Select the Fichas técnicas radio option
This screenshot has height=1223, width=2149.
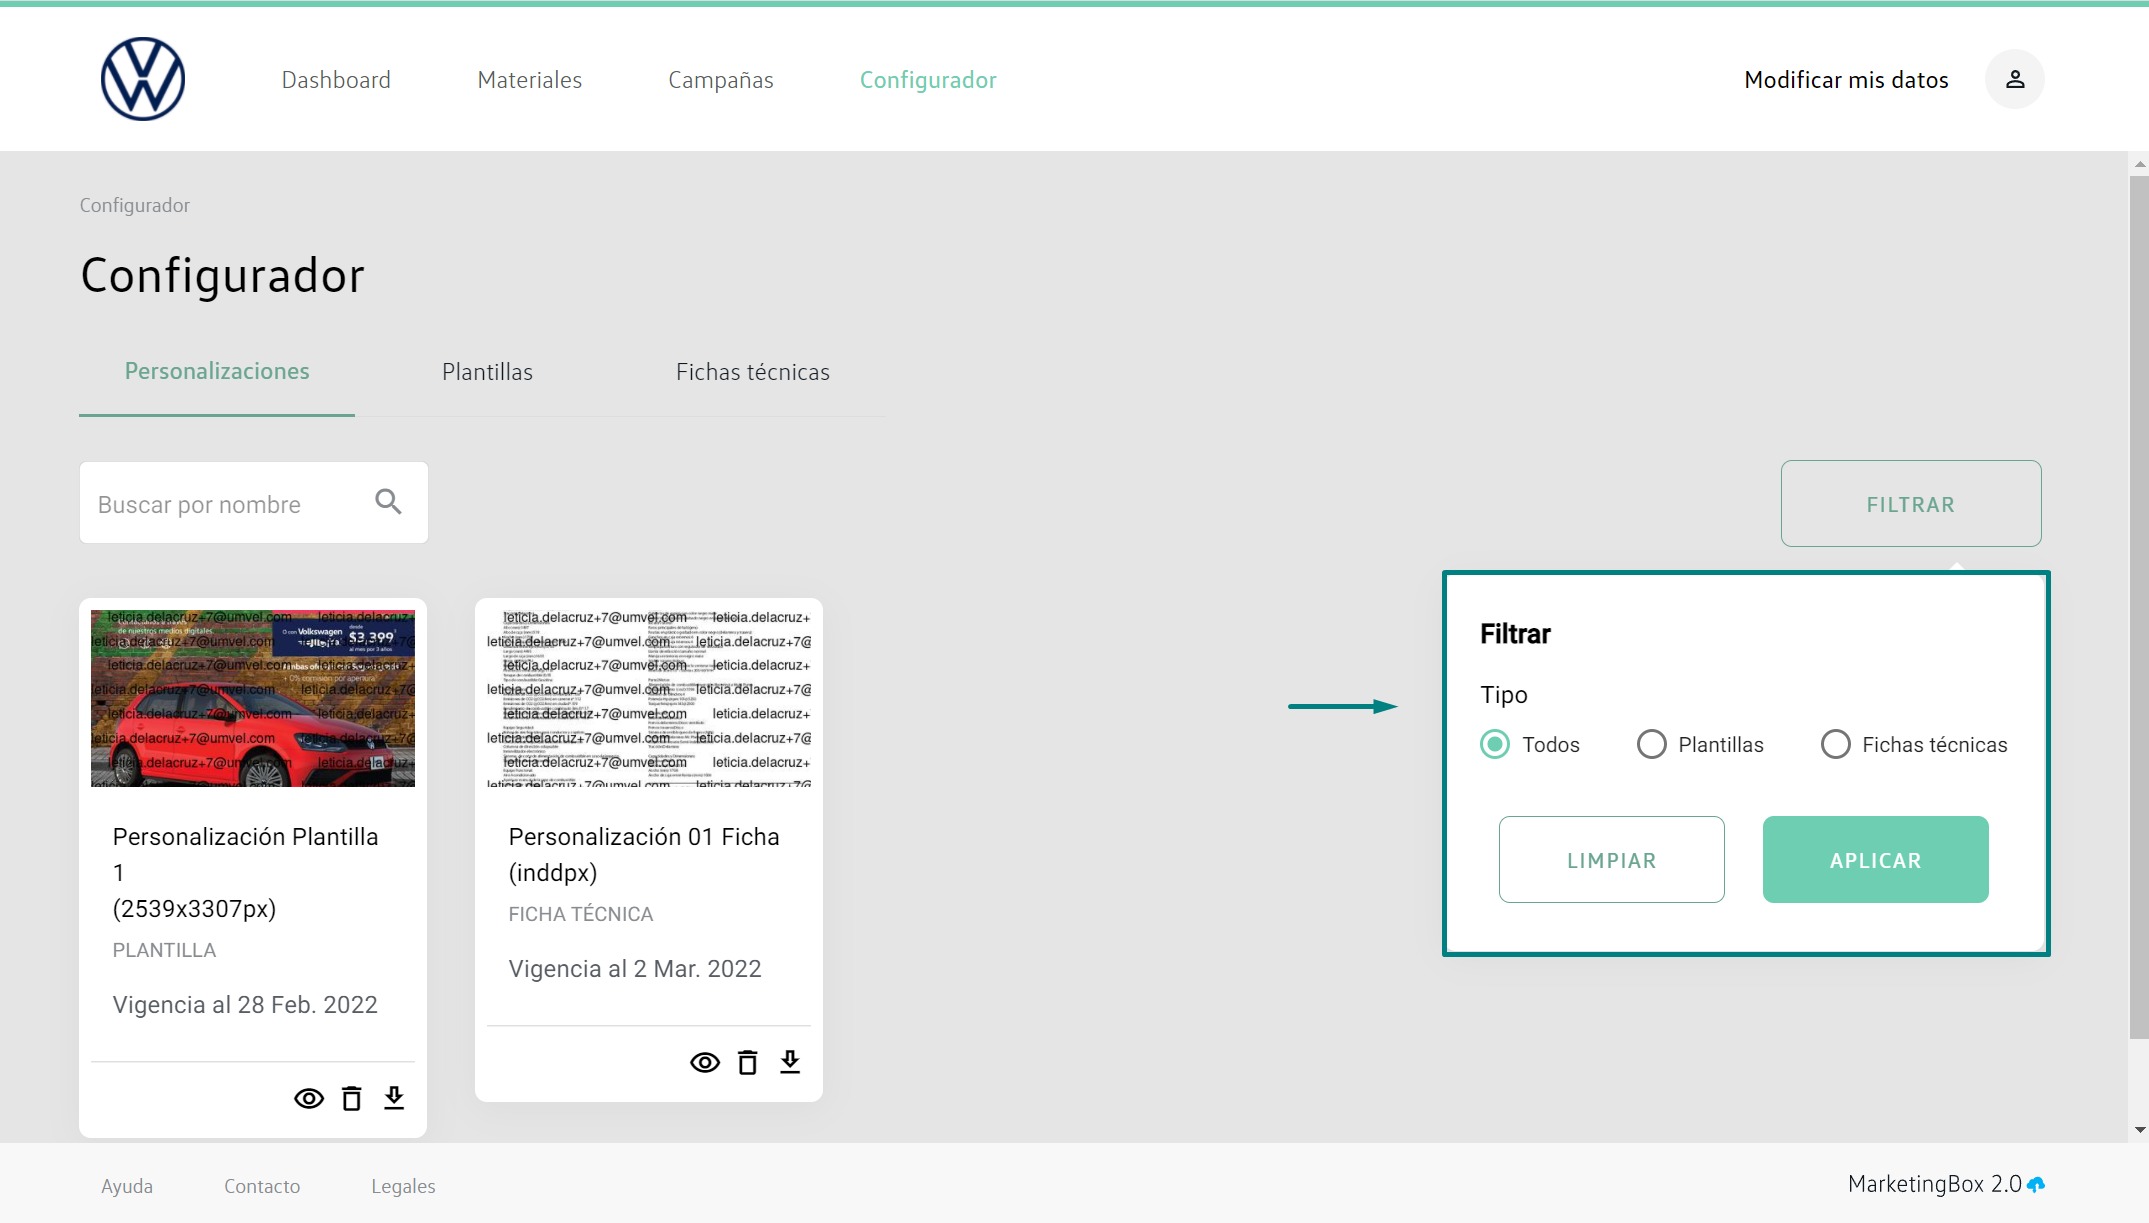point(1835,744)
